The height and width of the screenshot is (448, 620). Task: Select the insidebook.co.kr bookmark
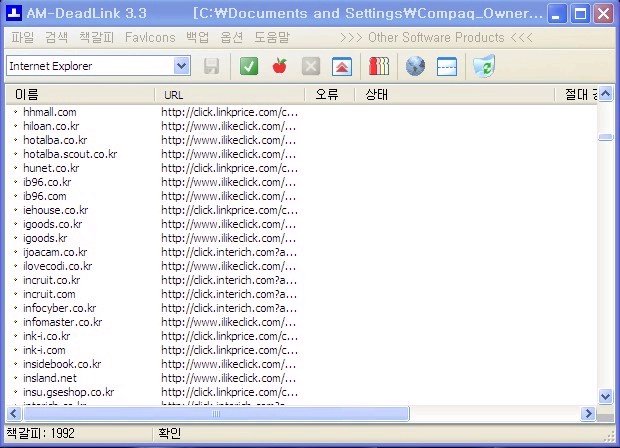62,364
